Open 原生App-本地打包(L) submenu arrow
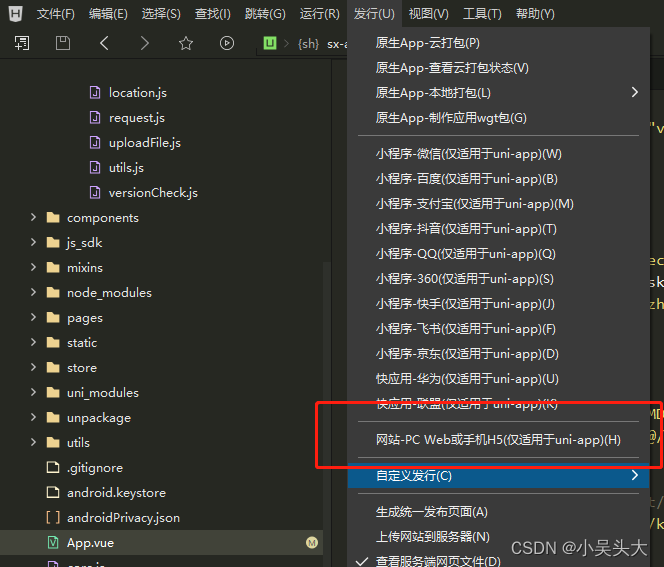Screen dimensions: 664x567 click(x=634, y=92)
